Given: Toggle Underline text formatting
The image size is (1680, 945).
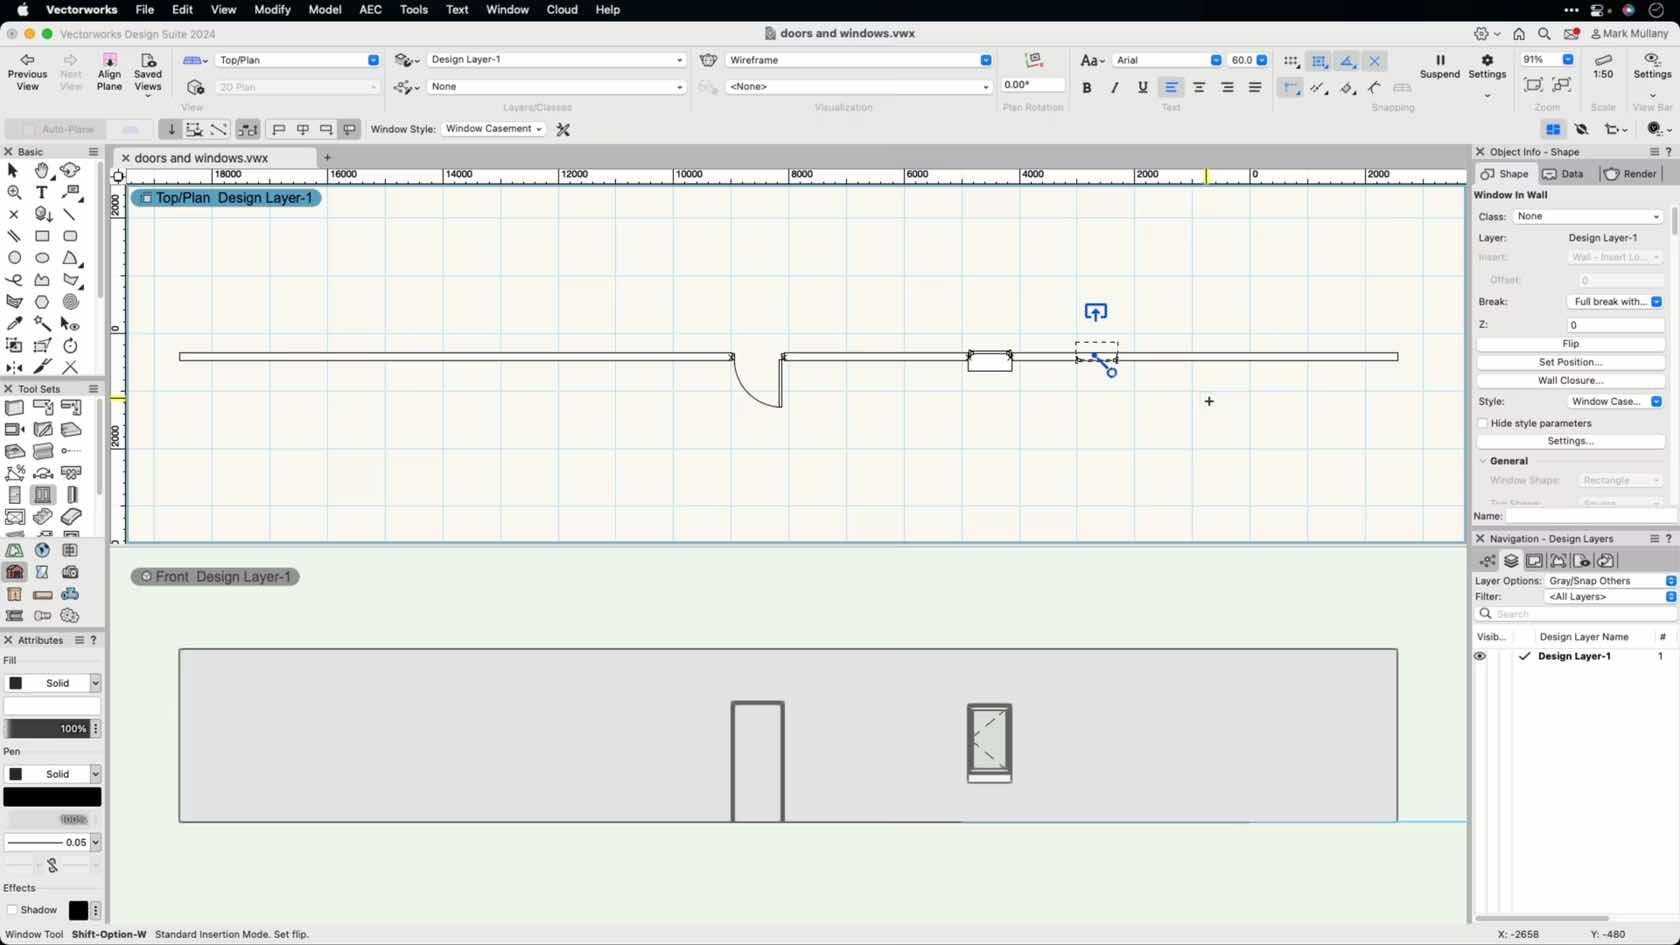Looking at the screenshot, I should point(1143,88).
